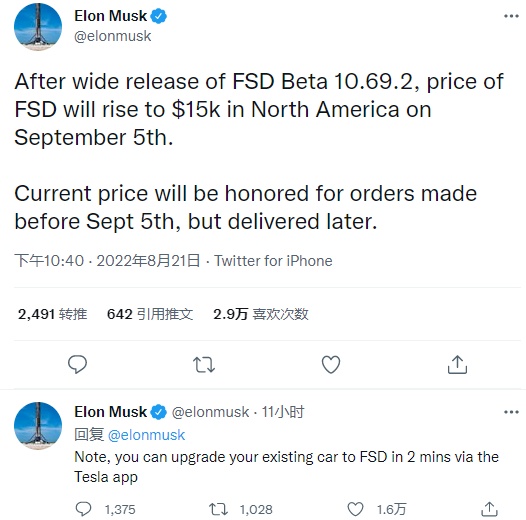Screen dimensions: 526x520
Task: View the 642 引用推文 quote tweets
Action: tap(150, 314)
